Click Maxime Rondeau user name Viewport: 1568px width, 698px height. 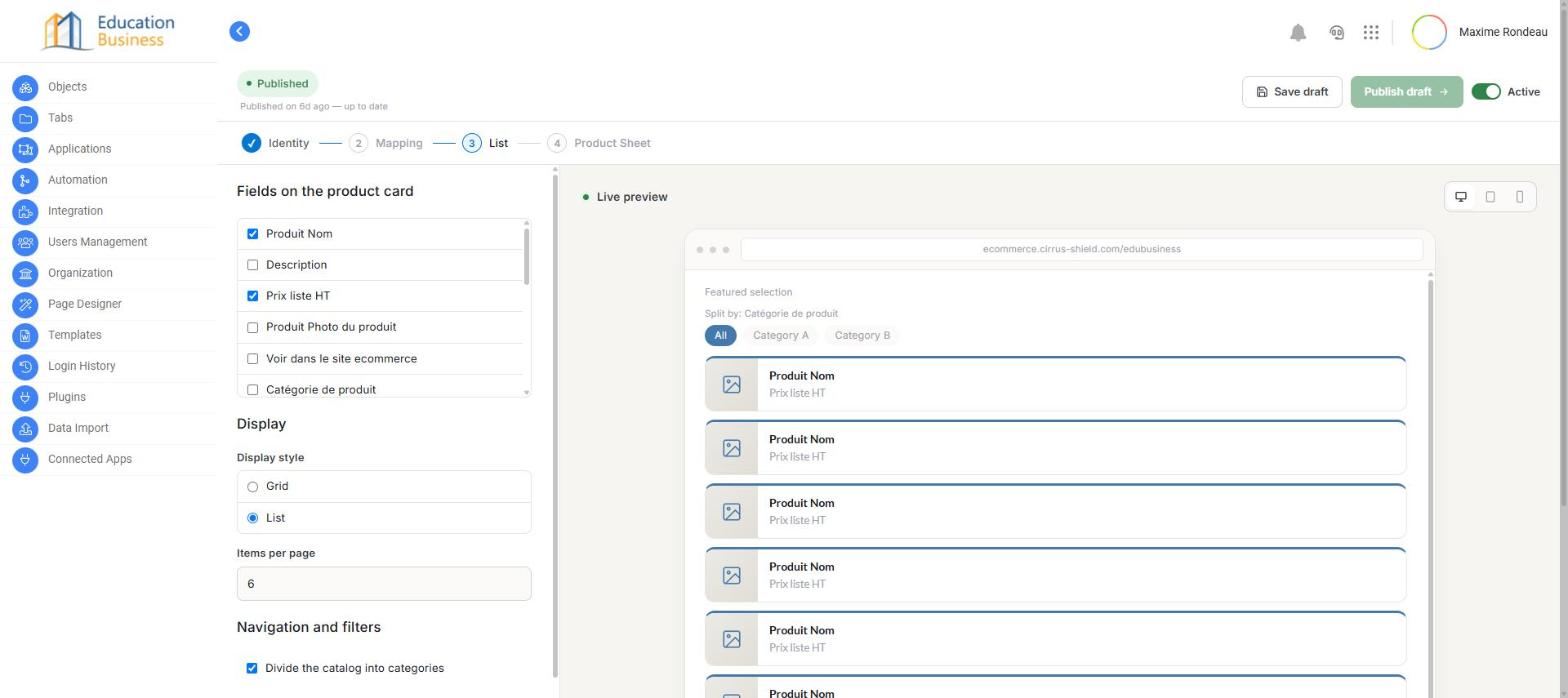(1502, 32)
